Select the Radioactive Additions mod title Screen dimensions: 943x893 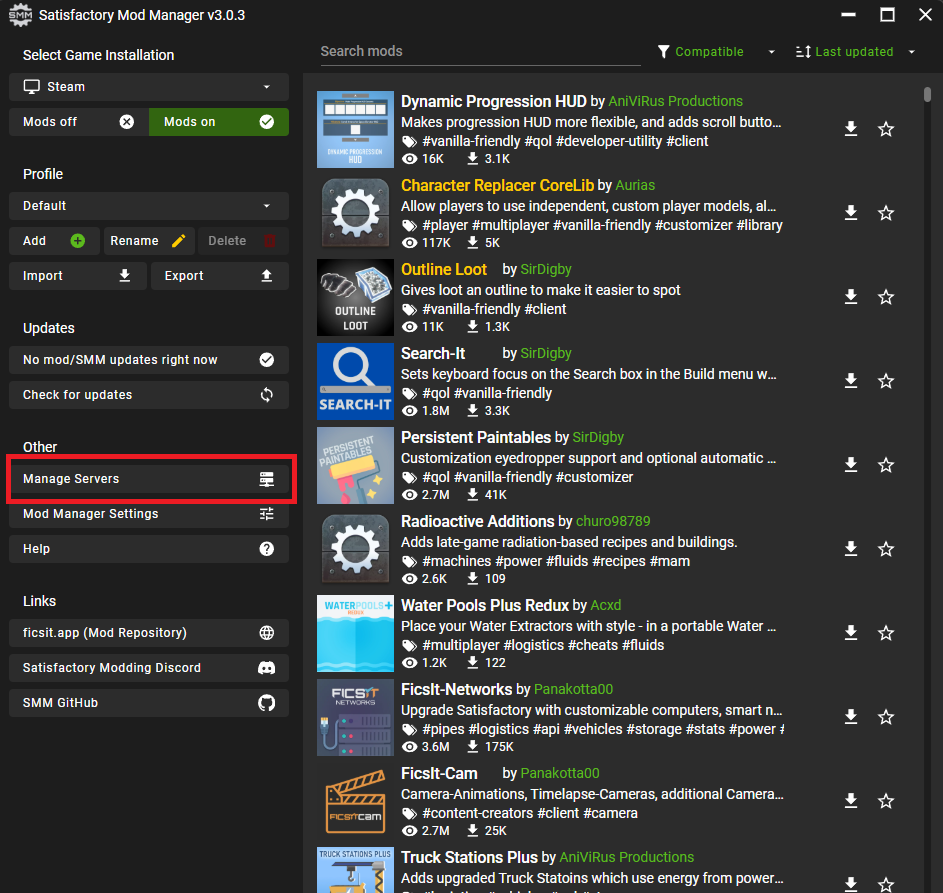pos(478,521)
